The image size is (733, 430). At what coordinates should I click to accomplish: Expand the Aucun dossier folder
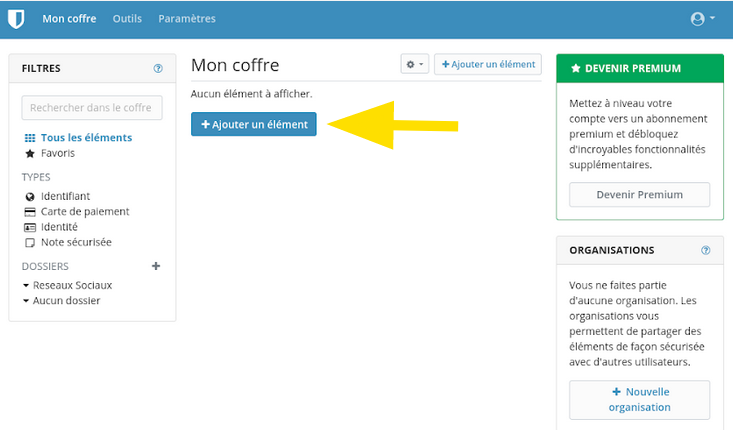click(26, 301)
